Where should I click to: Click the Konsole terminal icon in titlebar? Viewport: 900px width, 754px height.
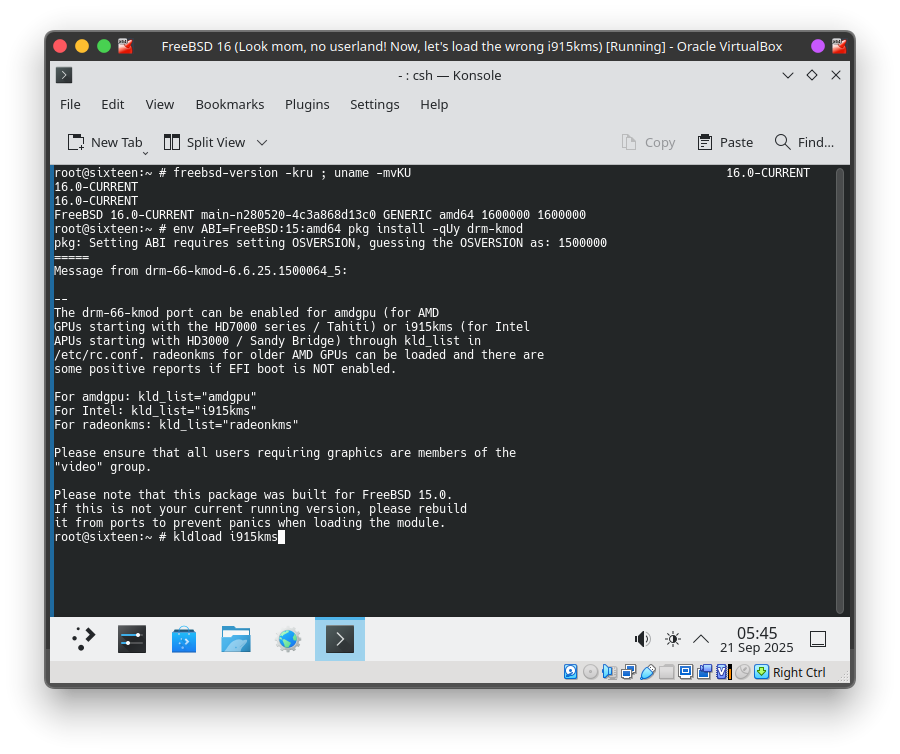click(x=64, y=75)
